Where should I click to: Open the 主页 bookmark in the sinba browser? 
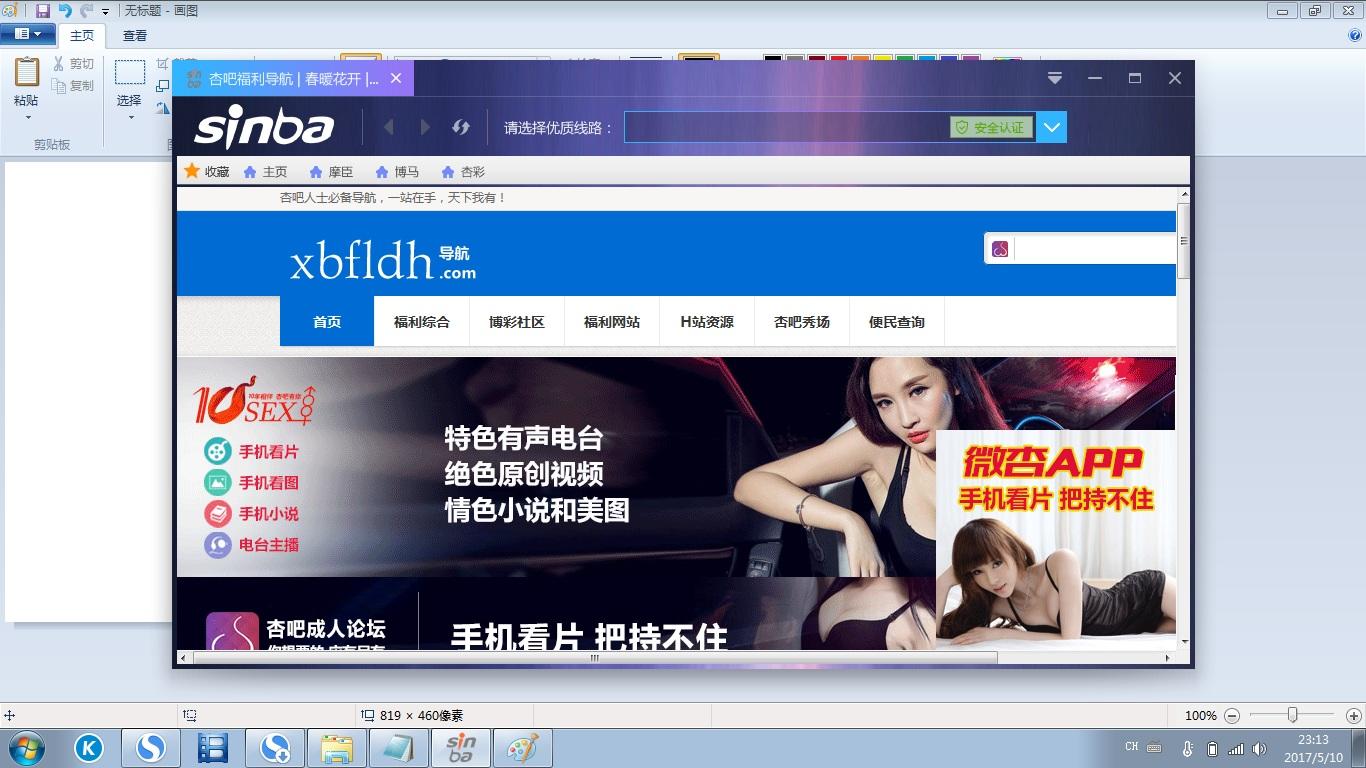point(265,172)
